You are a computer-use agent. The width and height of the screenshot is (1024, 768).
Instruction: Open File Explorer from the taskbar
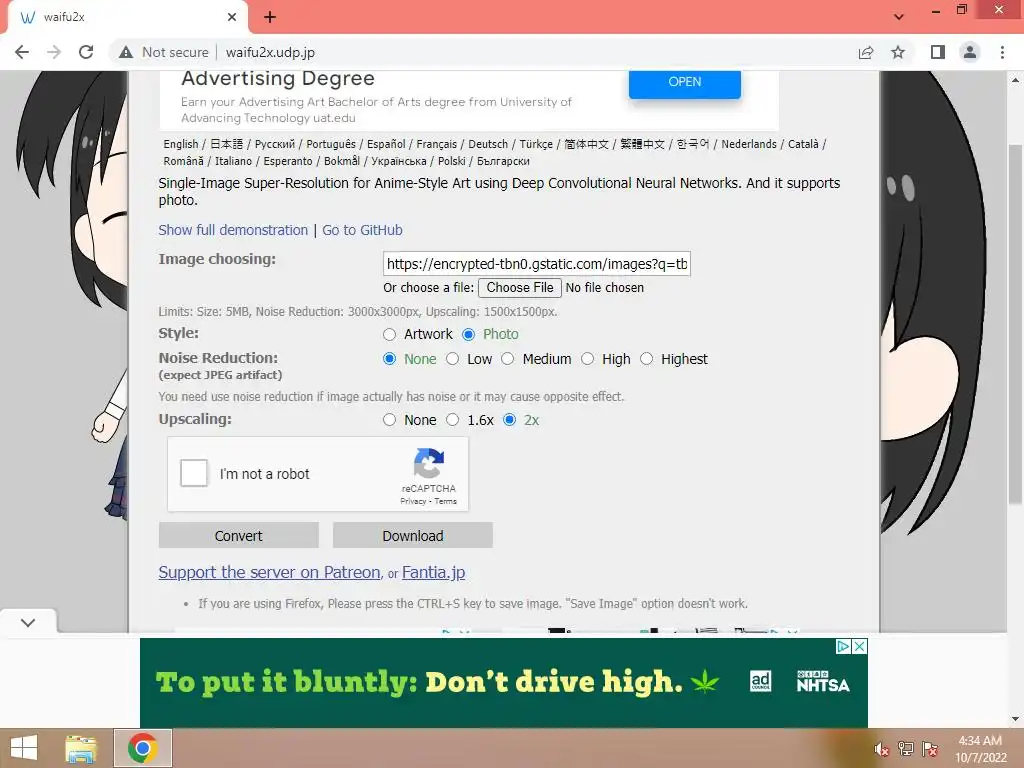point(81,748)
